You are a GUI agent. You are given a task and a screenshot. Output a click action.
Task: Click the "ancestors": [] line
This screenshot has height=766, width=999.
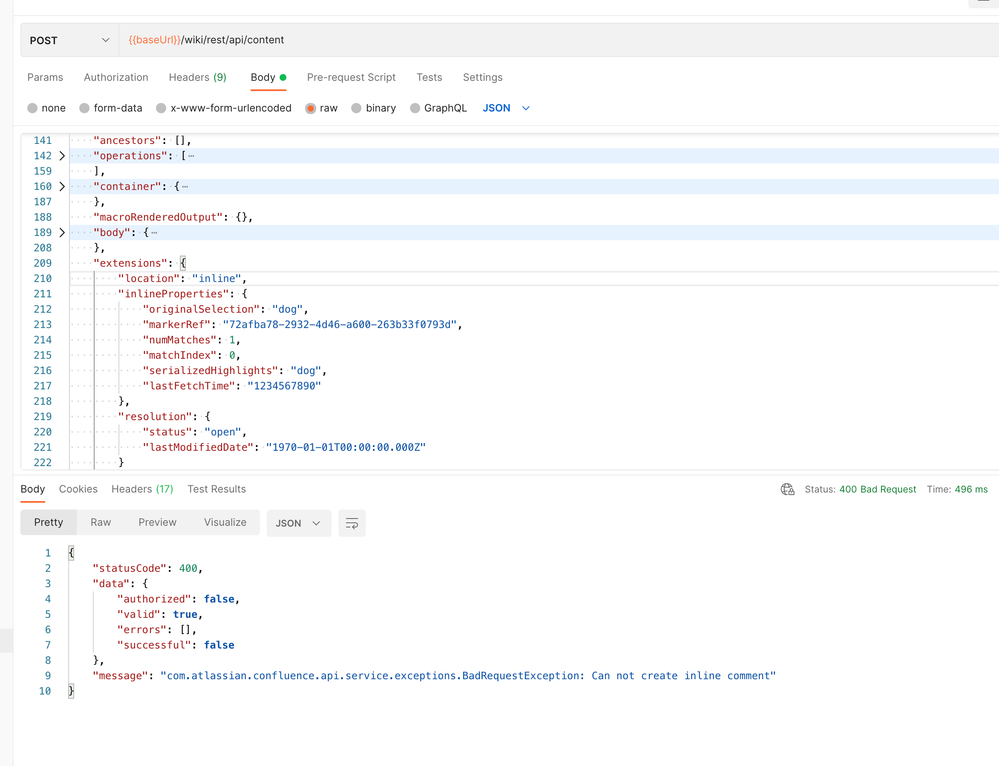click(142, 140)
